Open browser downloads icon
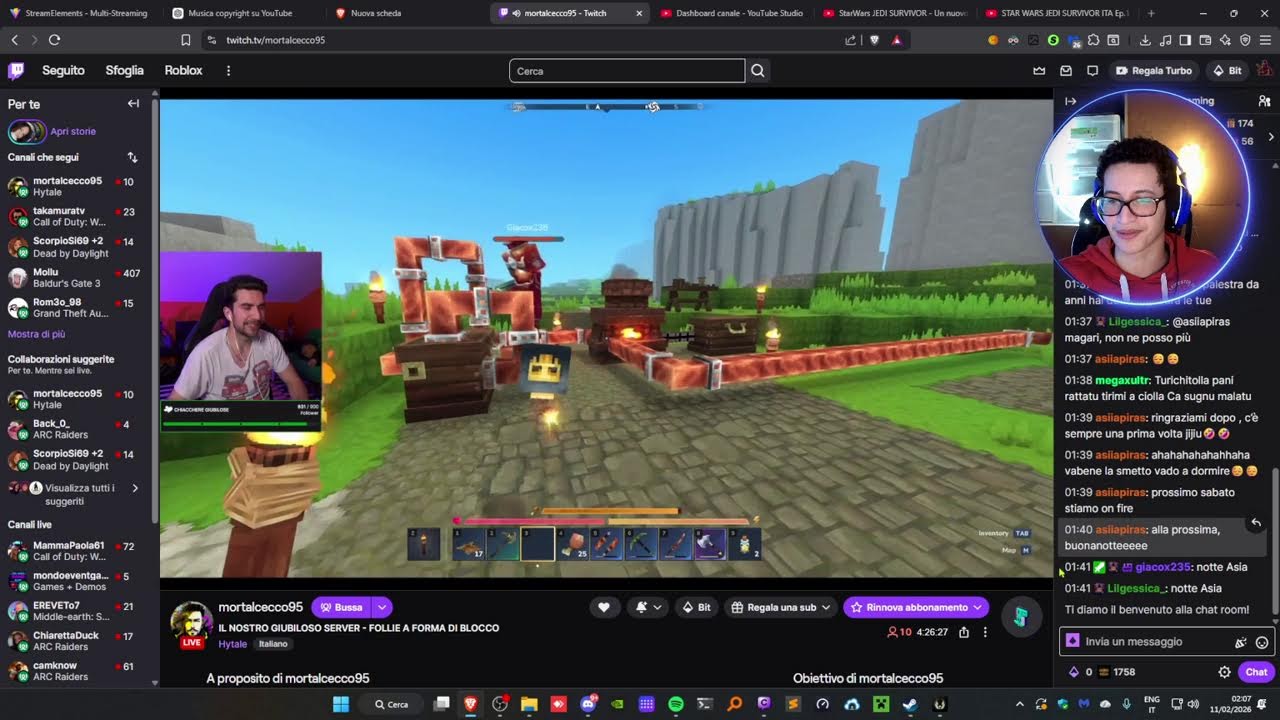The height and width of the screenshot is (720, 1280). coord(1145,40)
